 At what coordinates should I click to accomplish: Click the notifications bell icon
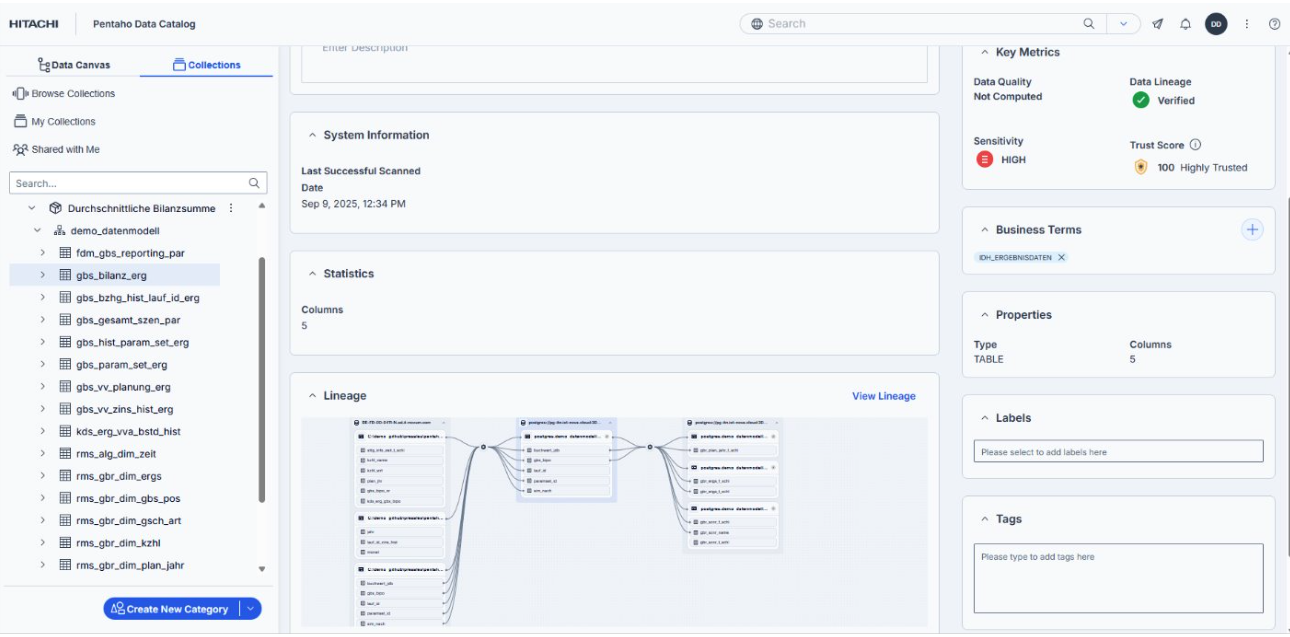pyautogui.click(x=1185, y=24)
